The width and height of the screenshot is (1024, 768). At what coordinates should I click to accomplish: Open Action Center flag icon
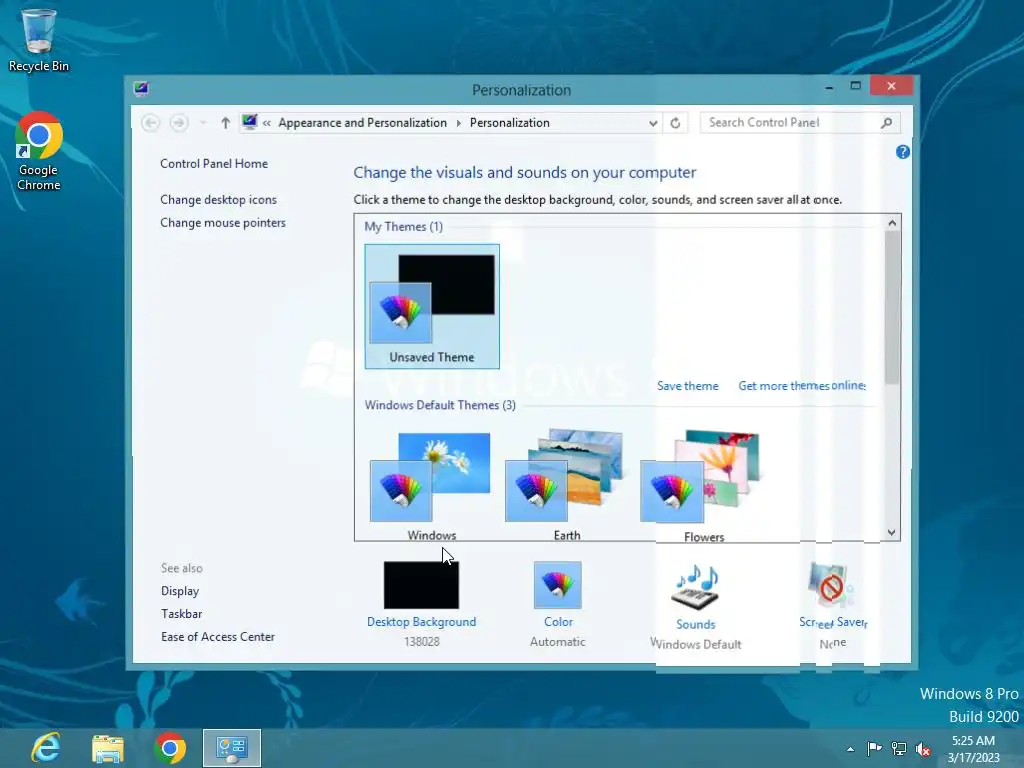(874, 748)
